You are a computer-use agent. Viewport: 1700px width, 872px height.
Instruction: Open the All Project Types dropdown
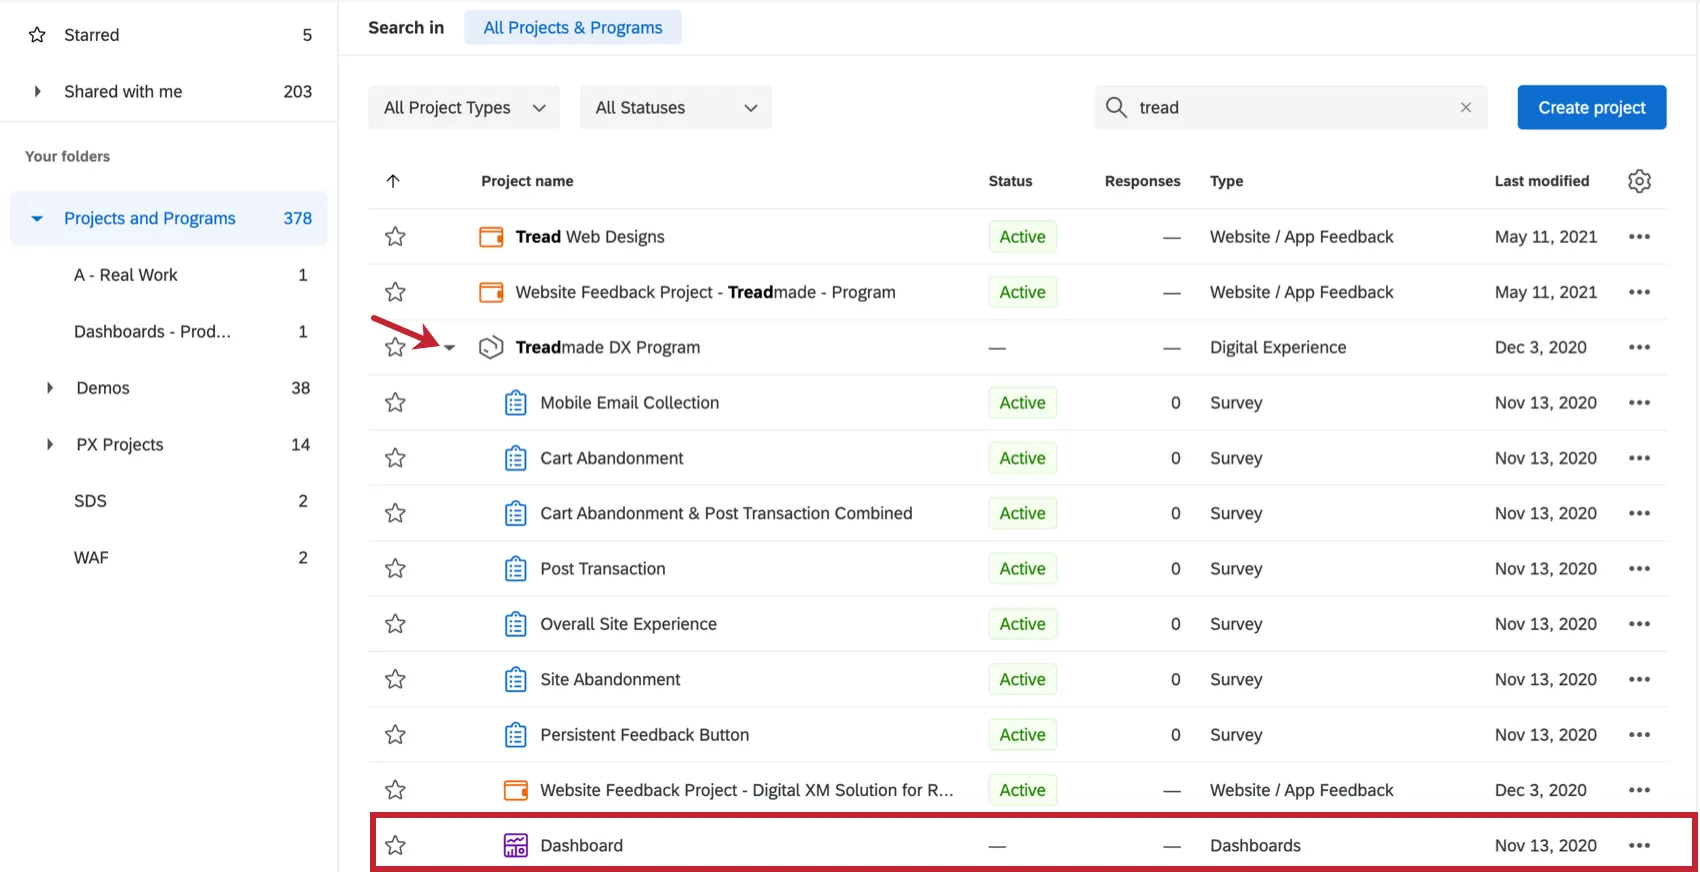coord(464,107)
